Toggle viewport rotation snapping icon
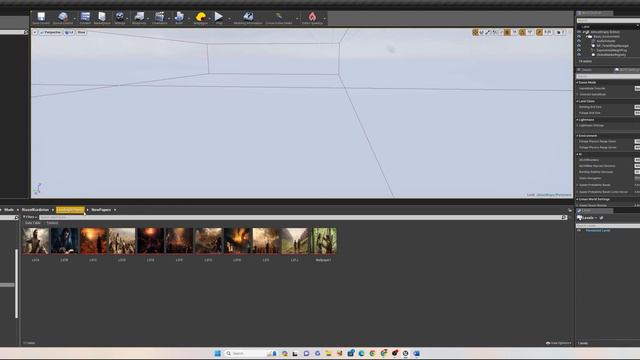This screenshot has width=640, height=360. pos(522,32)
